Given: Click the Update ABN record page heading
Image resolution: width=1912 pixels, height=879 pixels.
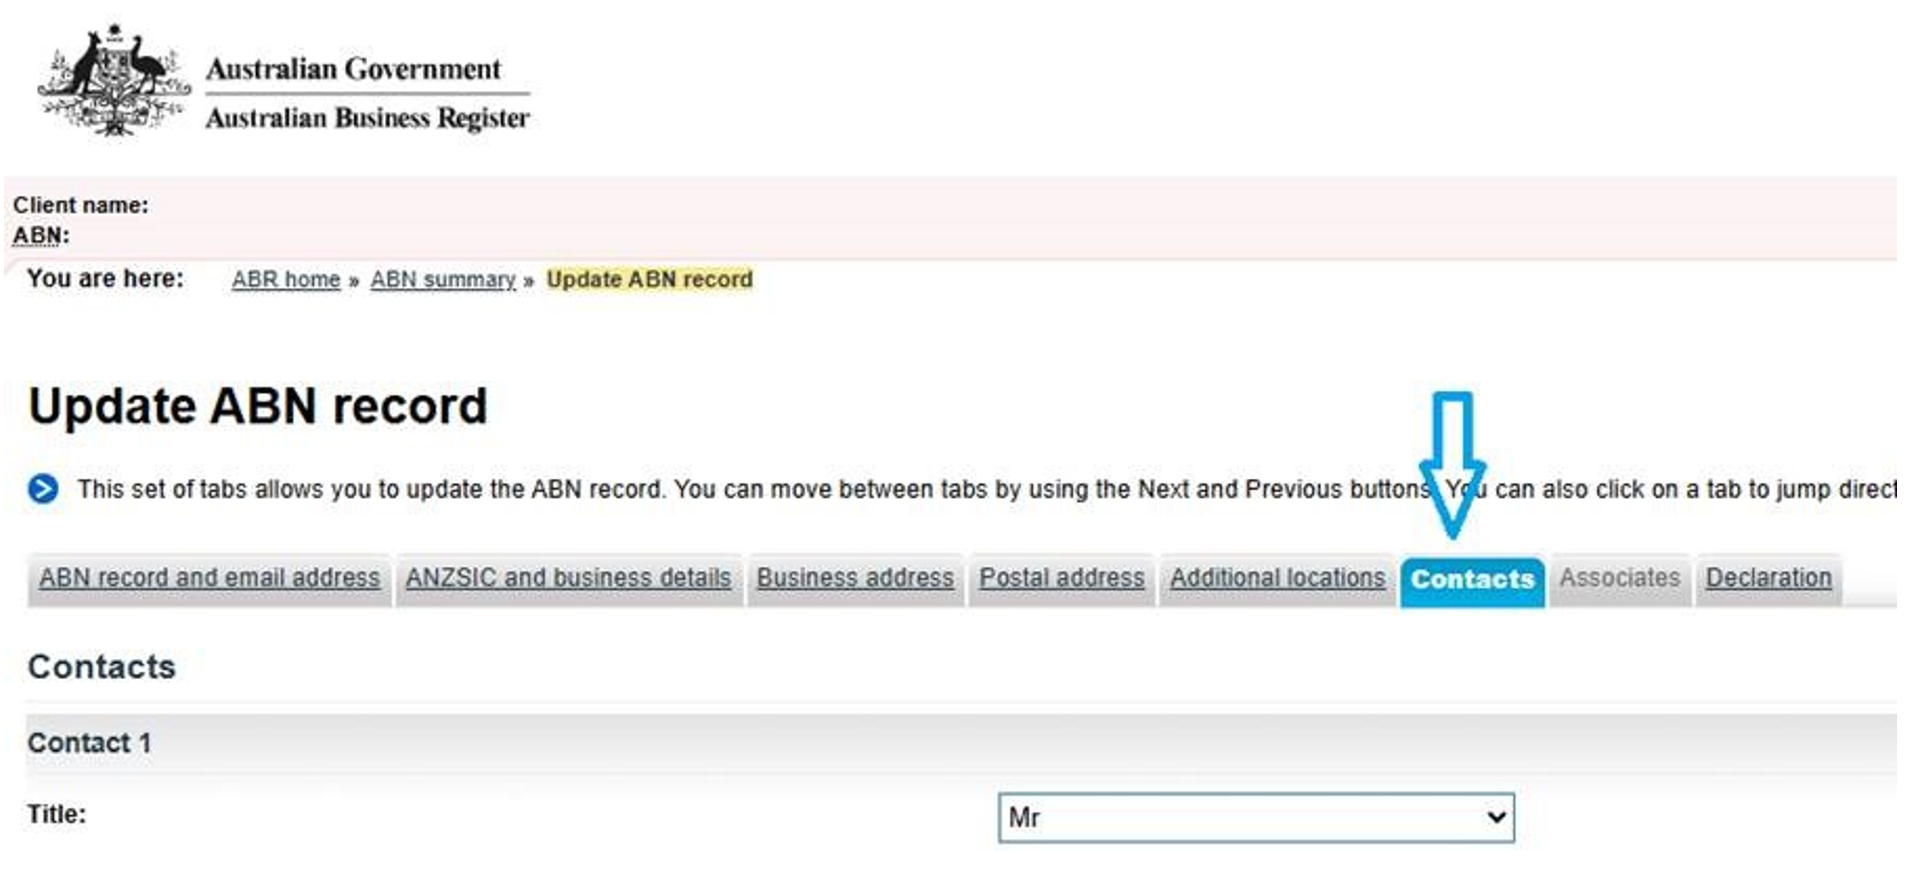Looking at the screenshot, I should click(258, 407).
